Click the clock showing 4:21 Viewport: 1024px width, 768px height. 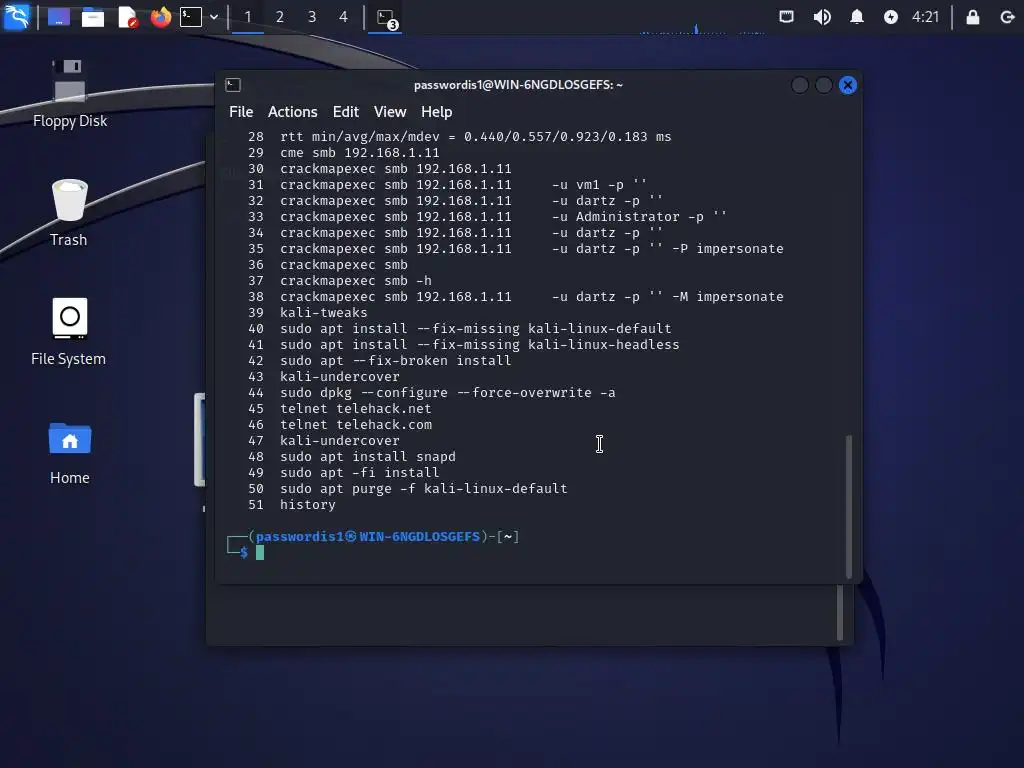925,17
